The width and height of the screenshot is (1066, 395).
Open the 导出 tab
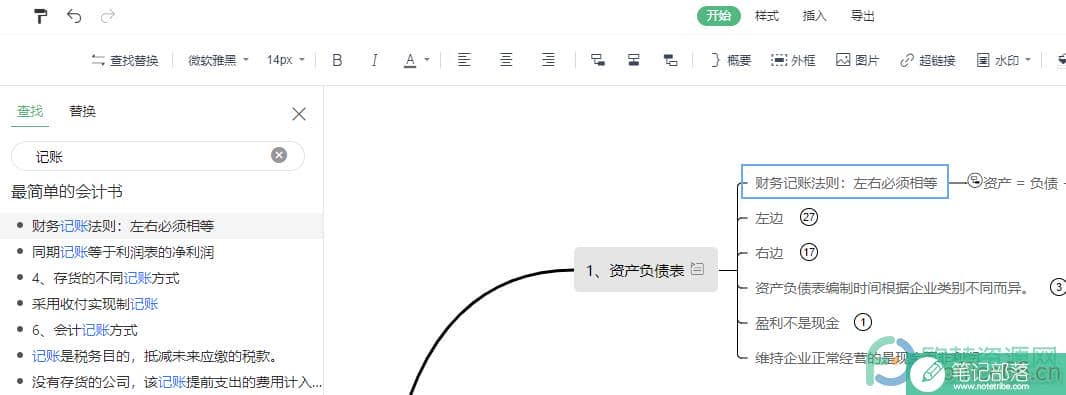pos(863,16)
